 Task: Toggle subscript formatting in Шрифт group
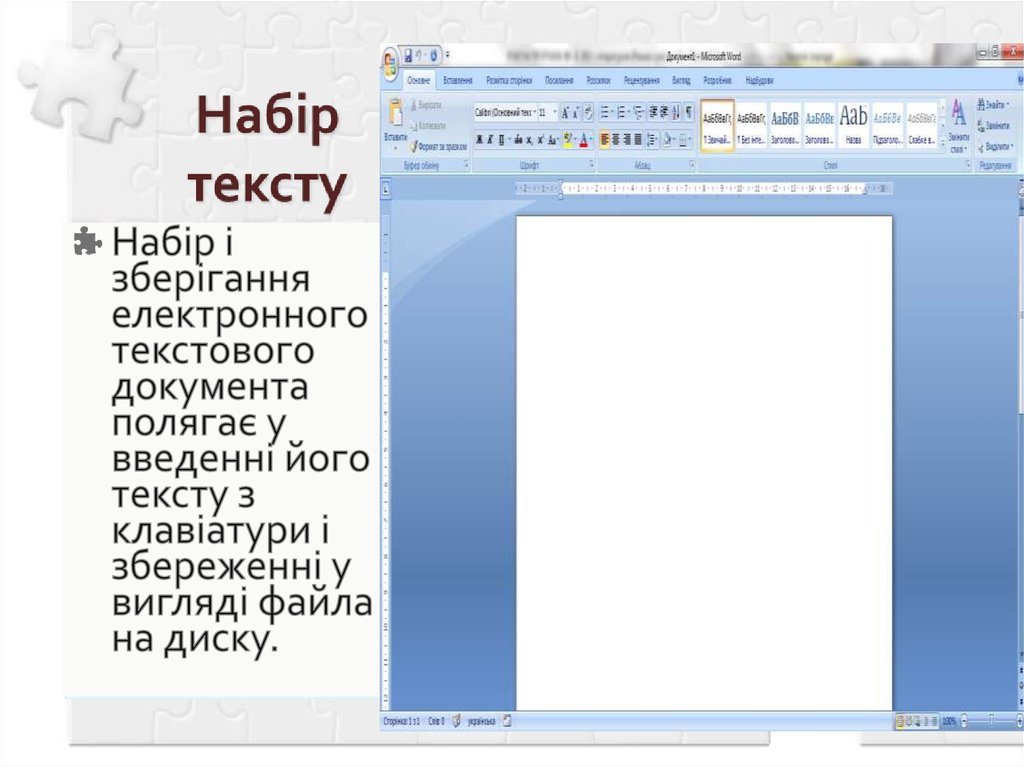pyautogui.click(x=530, y=139)
